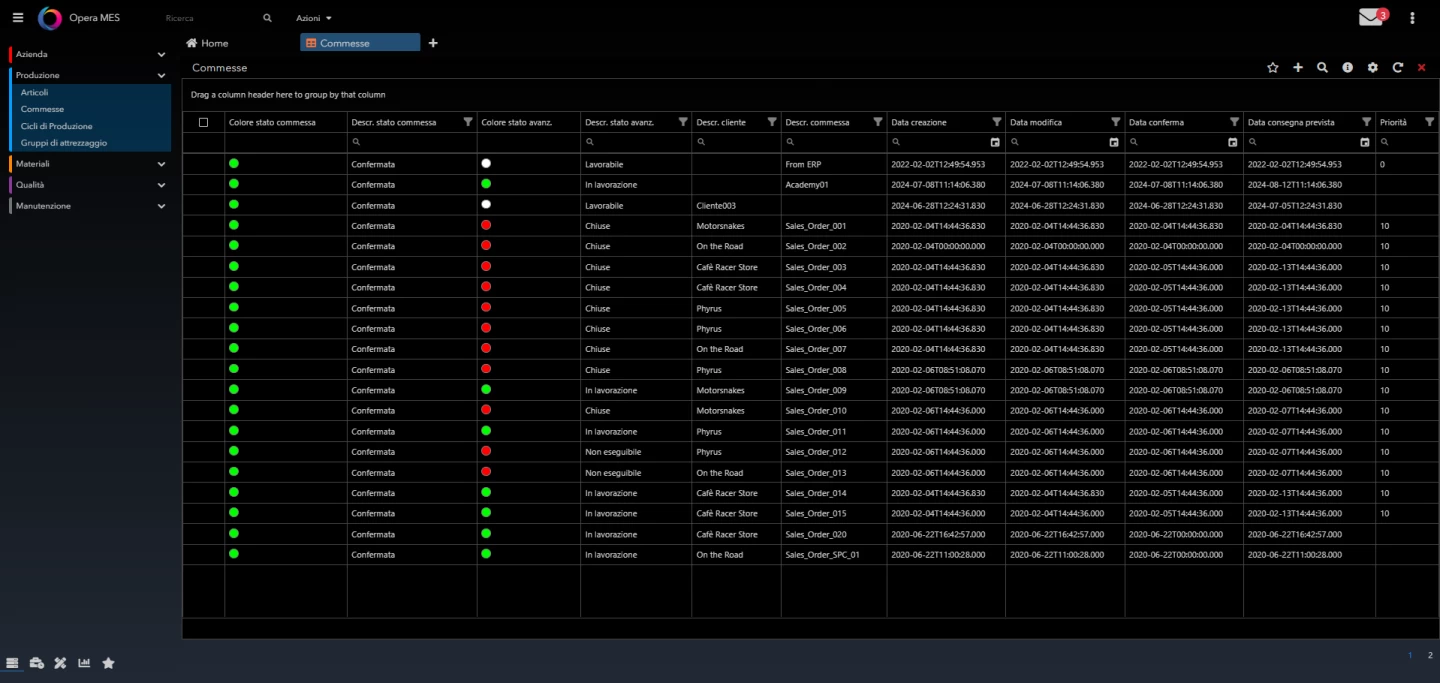Open the briefcase clock icon at bottom
1440x683 pixels.
[37, 663]
